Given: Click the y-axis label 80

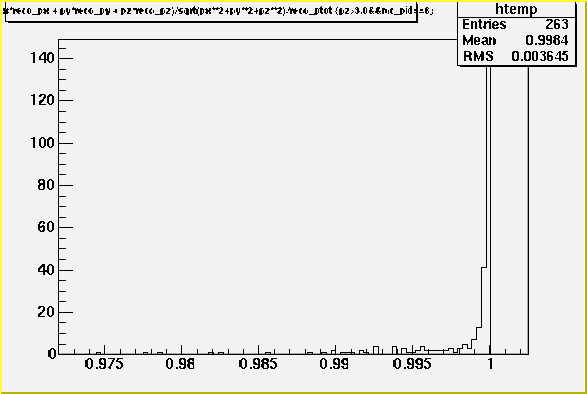Looking at the screenshot, I should pos(46,185).
